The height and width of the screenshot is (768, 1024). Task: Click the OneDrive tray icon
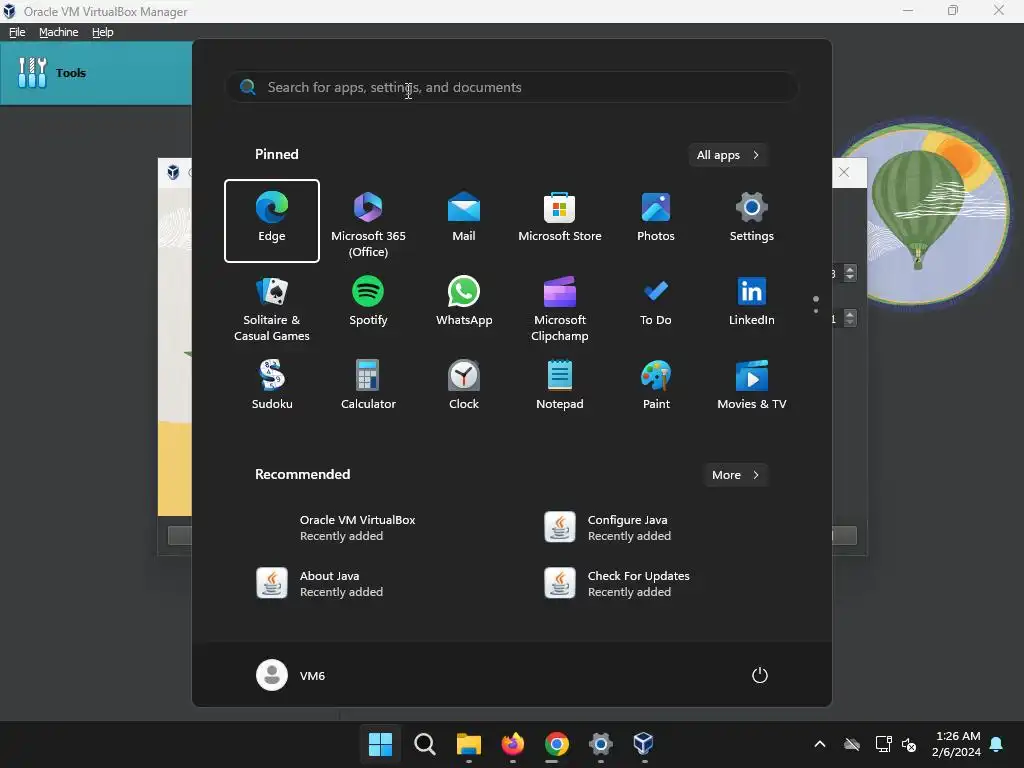coord(852,744)
